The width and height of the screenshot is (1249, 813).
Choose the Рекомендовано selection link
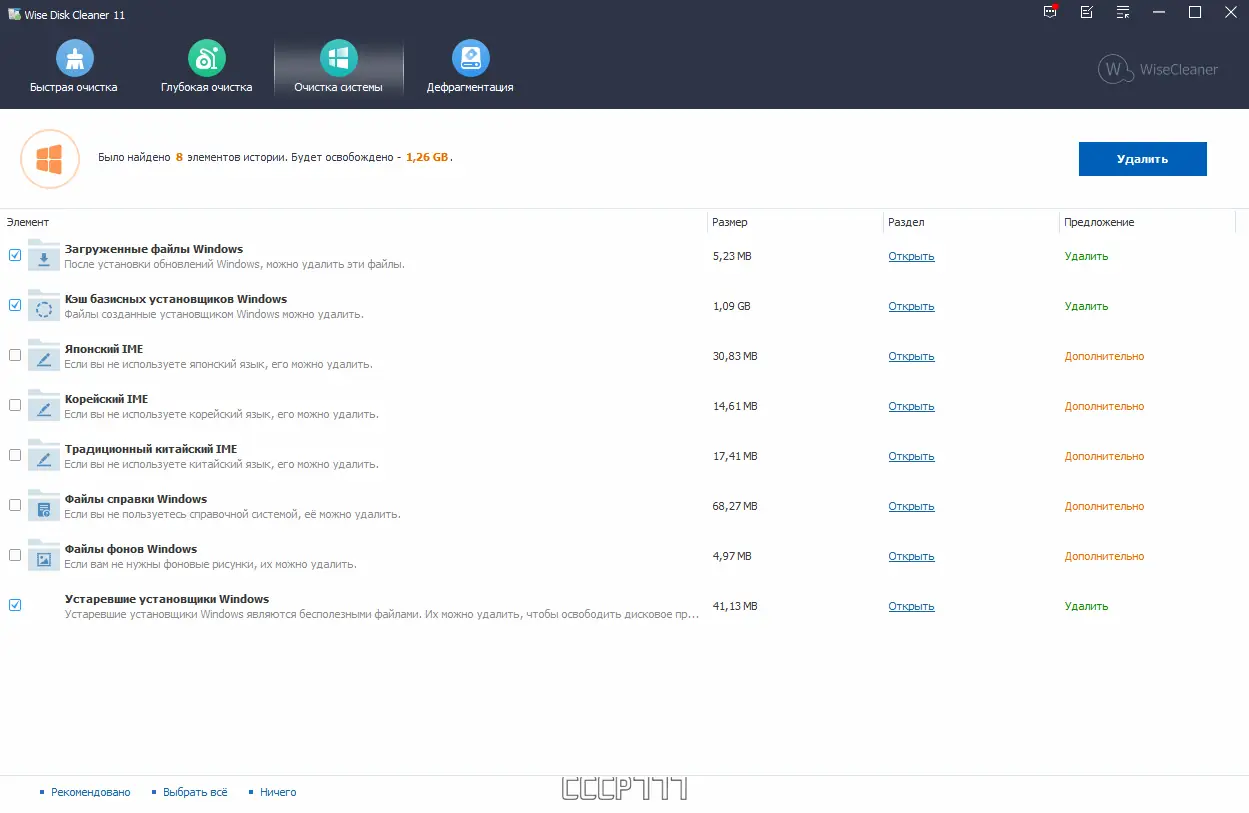[x=91, y=792]
